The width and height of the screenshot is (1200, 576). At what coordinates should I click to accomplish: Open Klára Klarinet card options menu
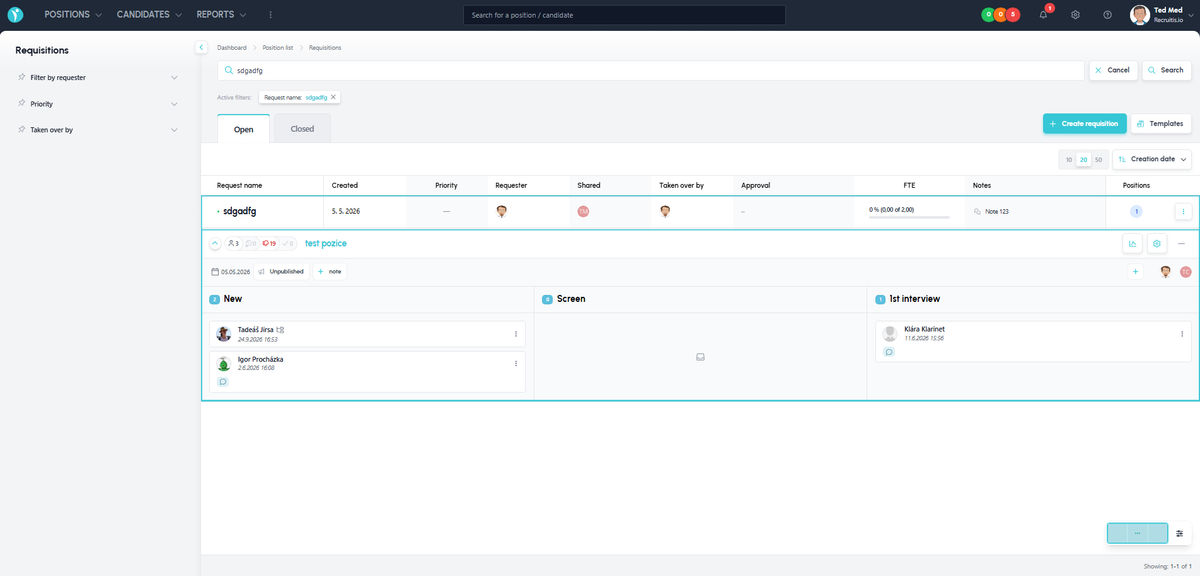point(1182,334)
